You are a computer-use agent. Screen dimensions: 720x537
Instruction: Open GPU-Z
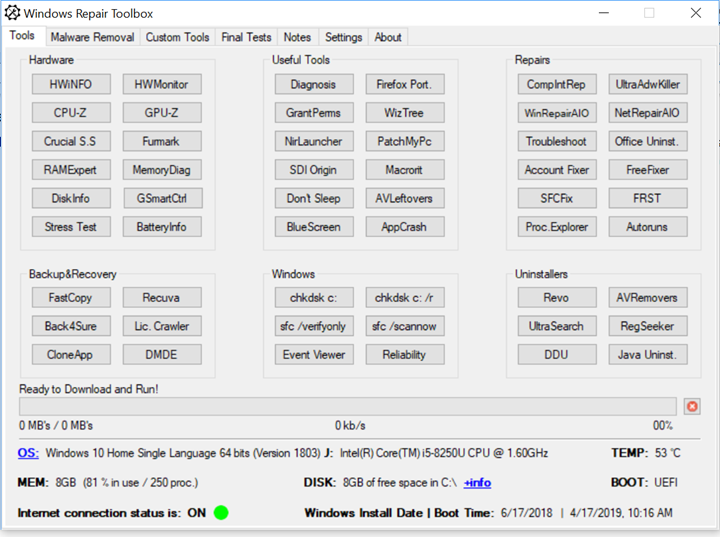pyautogui.click(x=162, y=113)
